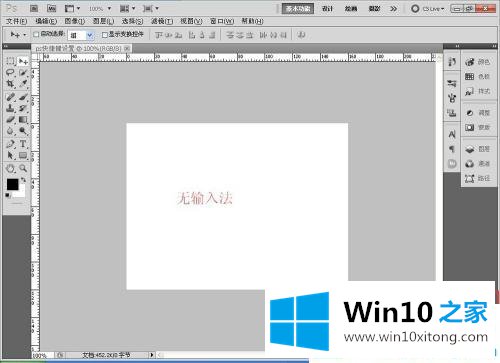Enable the Auto-Select checkbox

[x=36, y=34]
